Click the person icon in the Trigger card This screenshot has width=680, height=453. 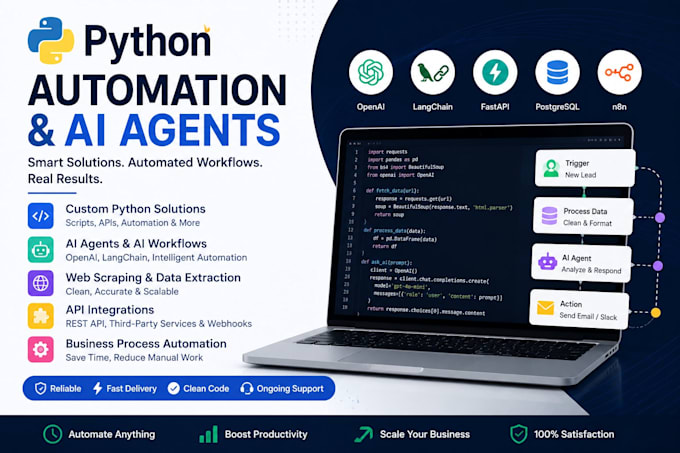[x=551, y=168]
